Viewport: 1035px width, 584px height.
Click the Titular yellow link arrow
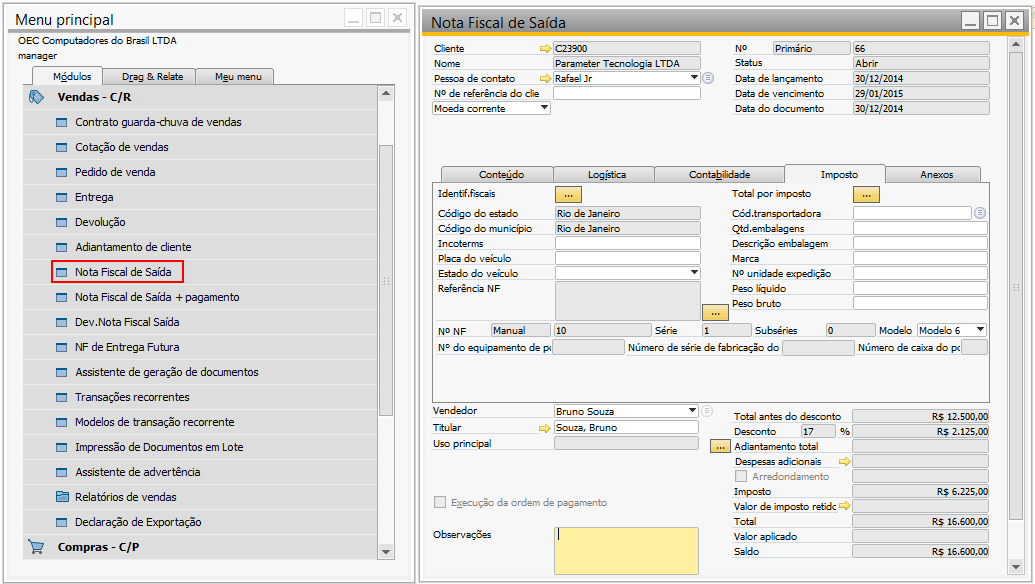point(545,428)
